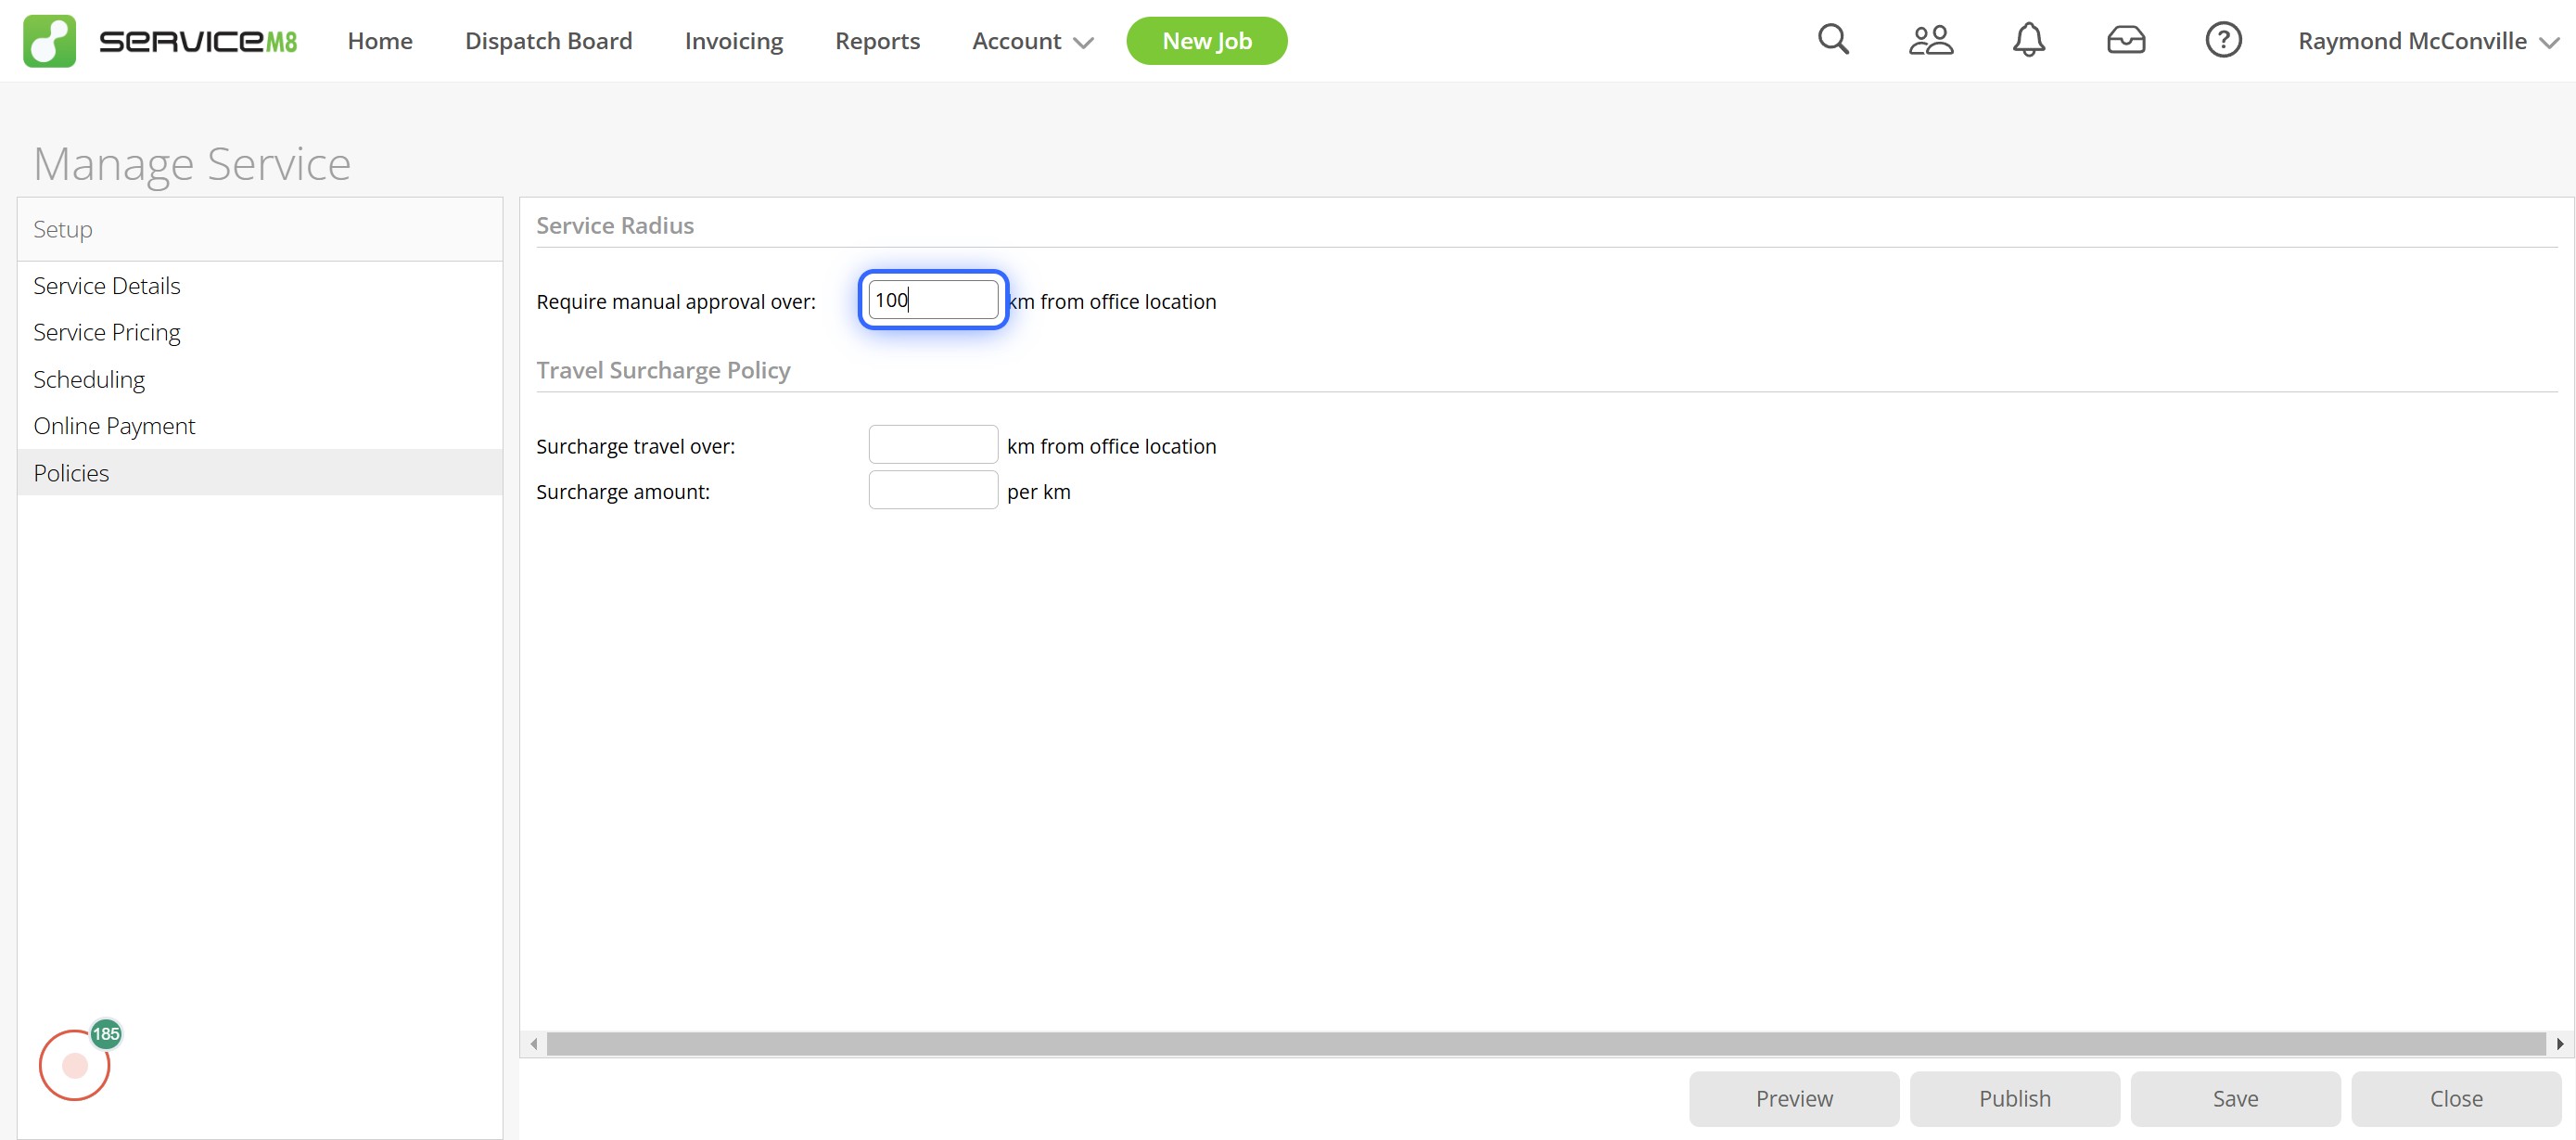Expand the Raymond McConville user menu
This screenshot has height=1140, width=2576.
2428,41
